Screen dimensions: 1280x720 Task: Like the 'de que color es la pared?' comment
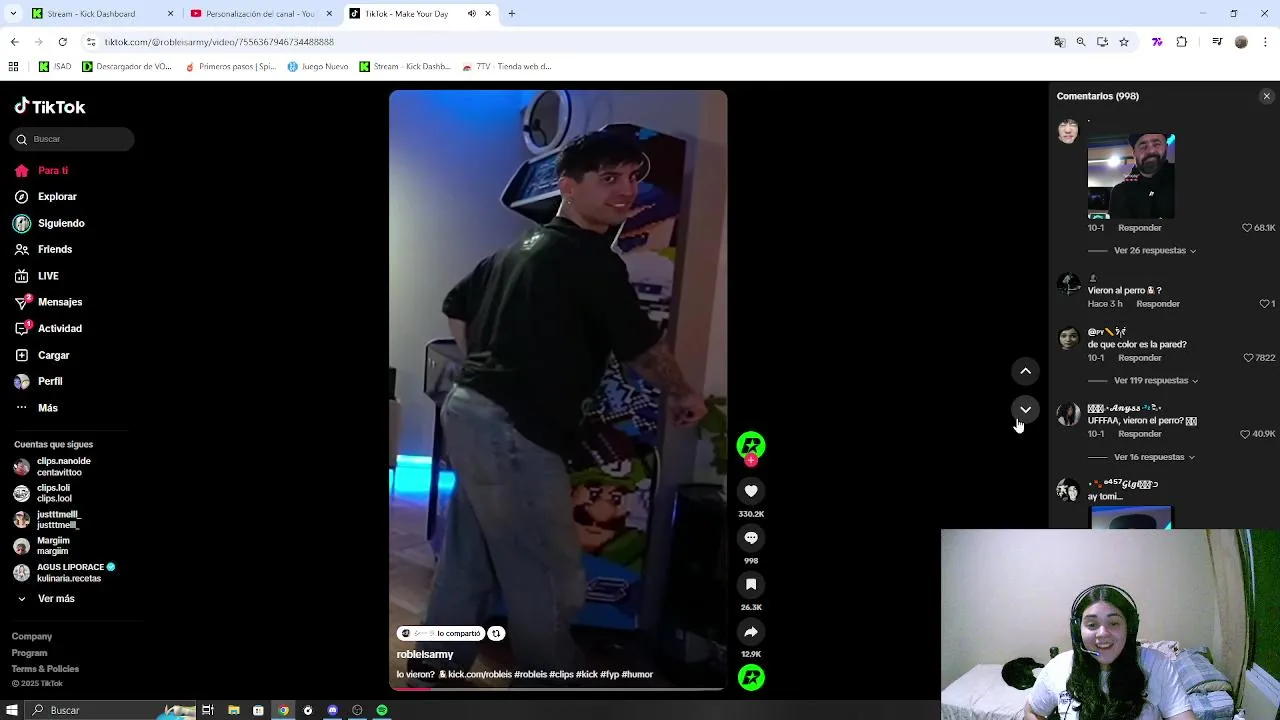(x=1248, y=358)
